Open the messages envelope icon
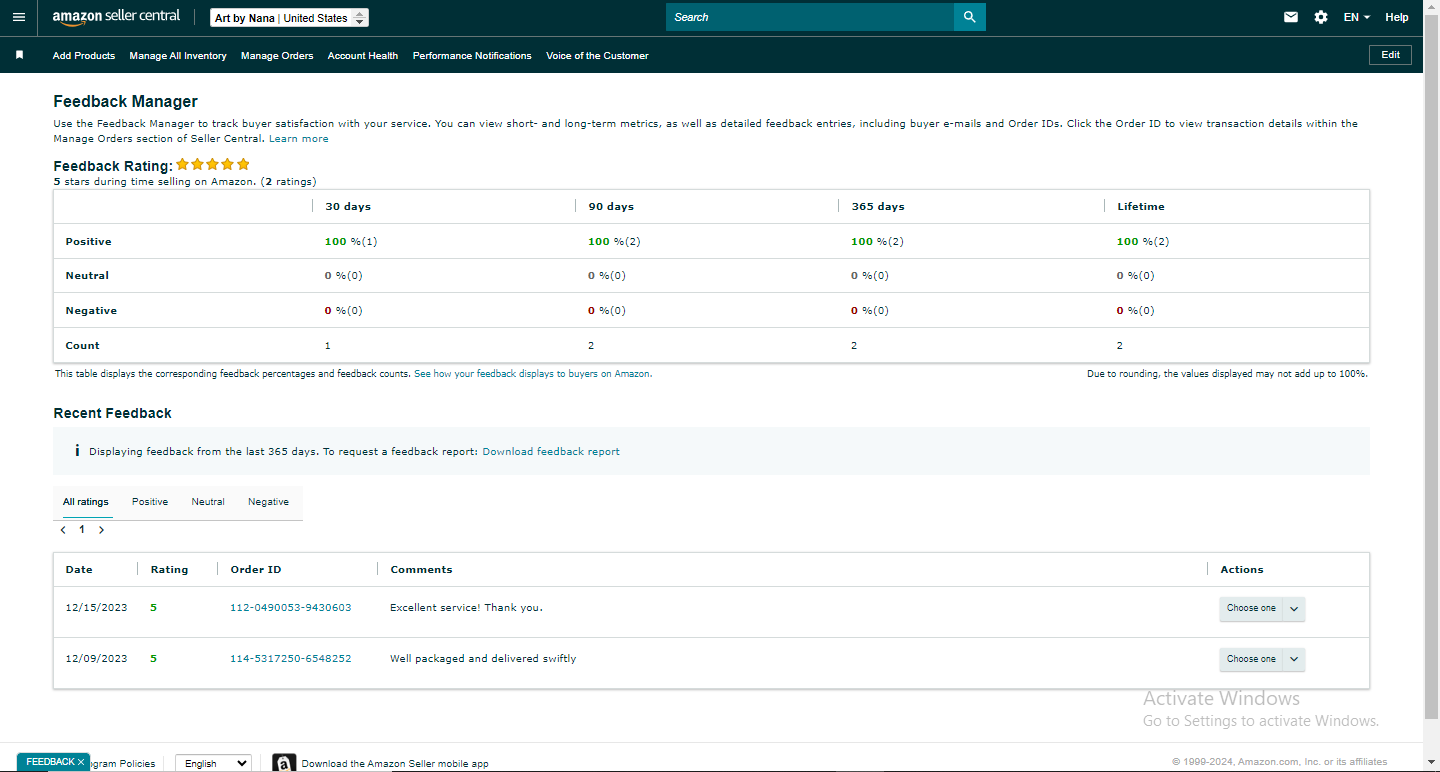Viewport: 1440px width, 772px height. [x=1291, y=17]
